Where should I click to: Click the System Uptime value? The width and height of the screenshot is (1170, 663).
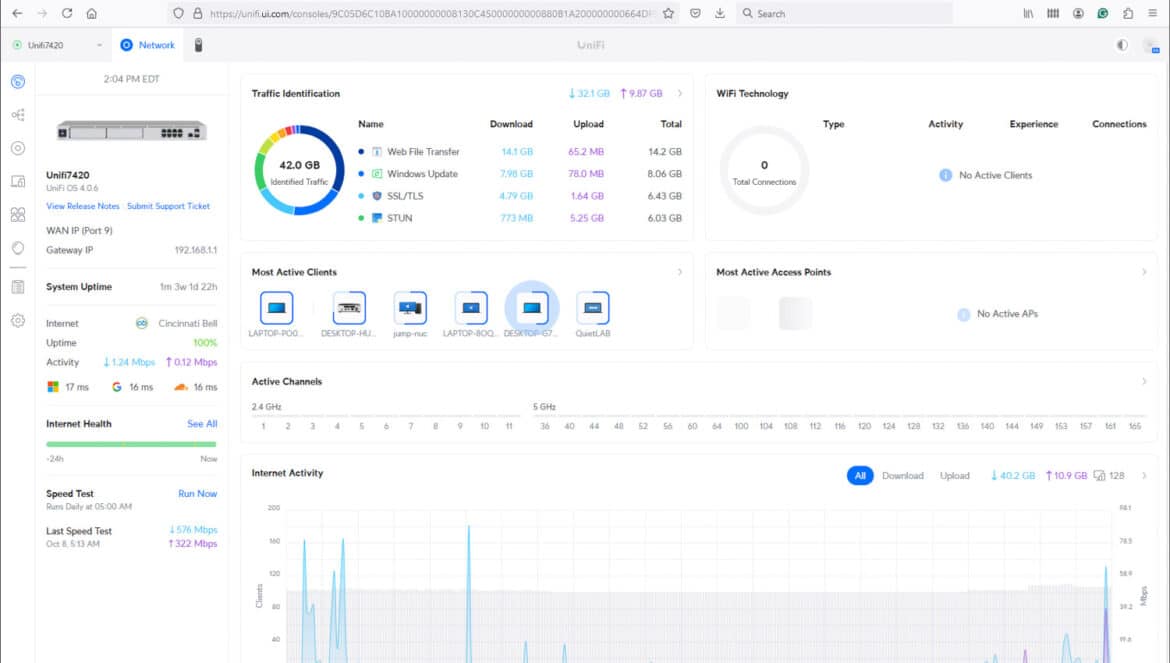(x=188, y=286)
